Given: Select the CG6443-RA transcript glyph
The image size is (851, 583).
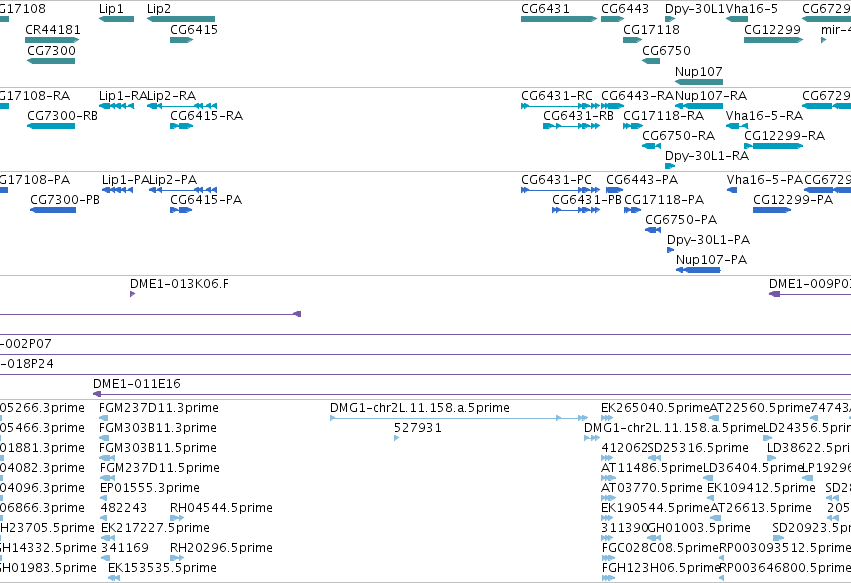Looking at the screenshot, I should tap(613, 106).
